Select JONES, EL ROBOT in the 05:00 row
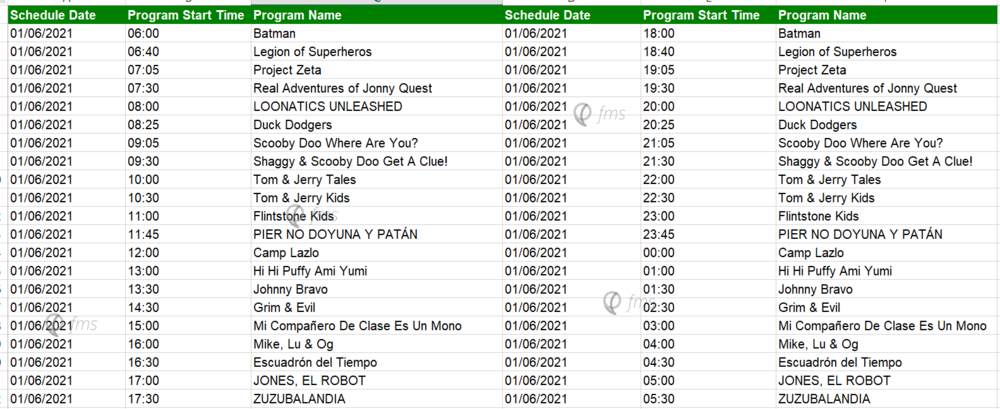The height and width of the screenshot is (409, 1000). coord(834,380)
